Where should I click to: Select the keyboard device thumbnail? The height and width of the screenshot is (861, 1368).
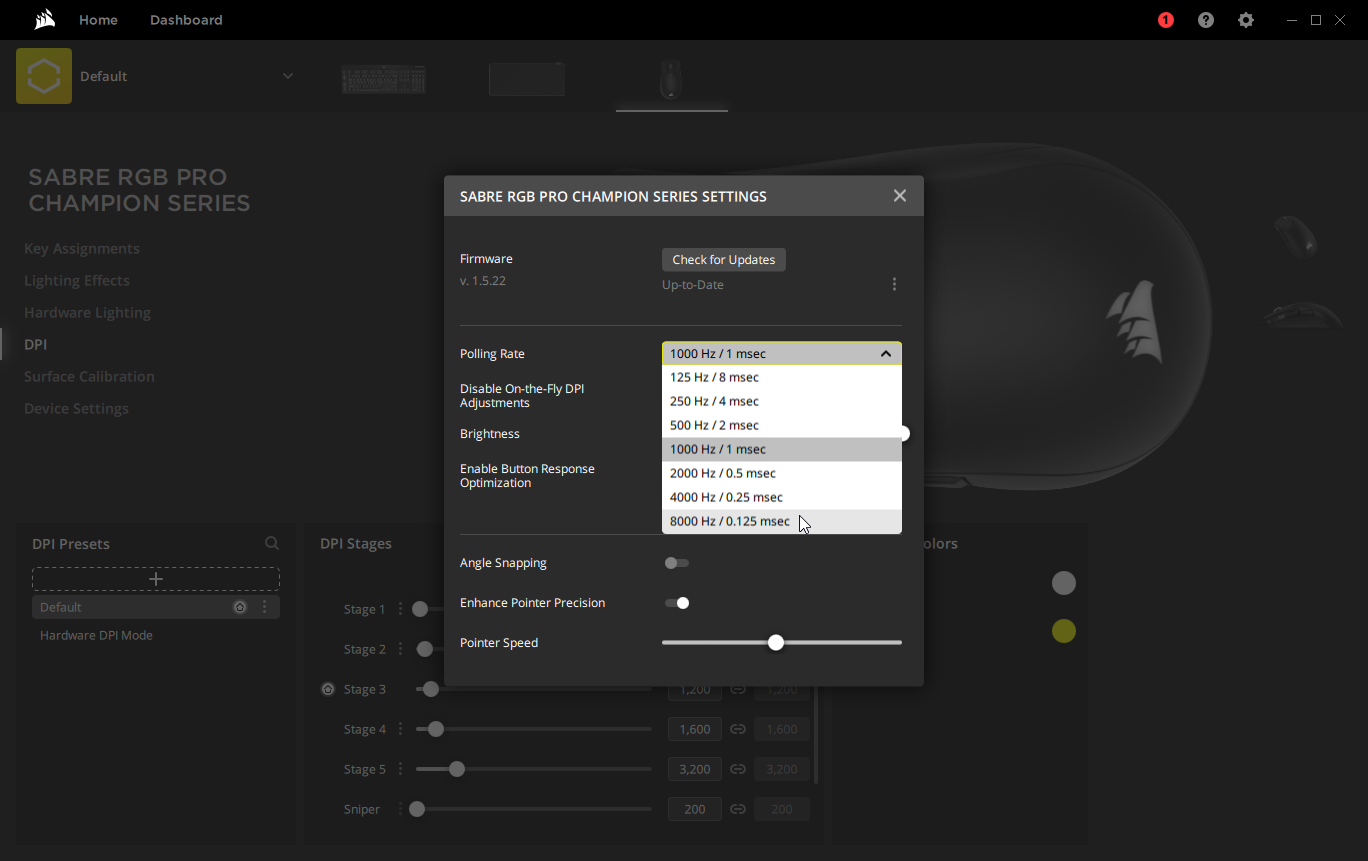[x=384, y=79]
